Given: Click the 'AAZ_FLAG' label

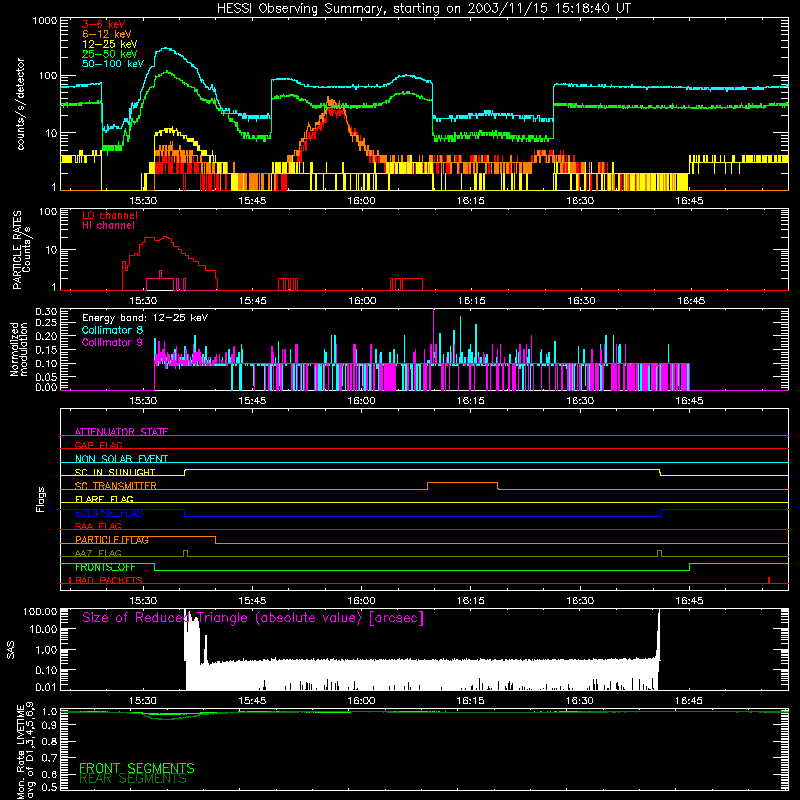Looking at the screenshot, I should (98, 553).
